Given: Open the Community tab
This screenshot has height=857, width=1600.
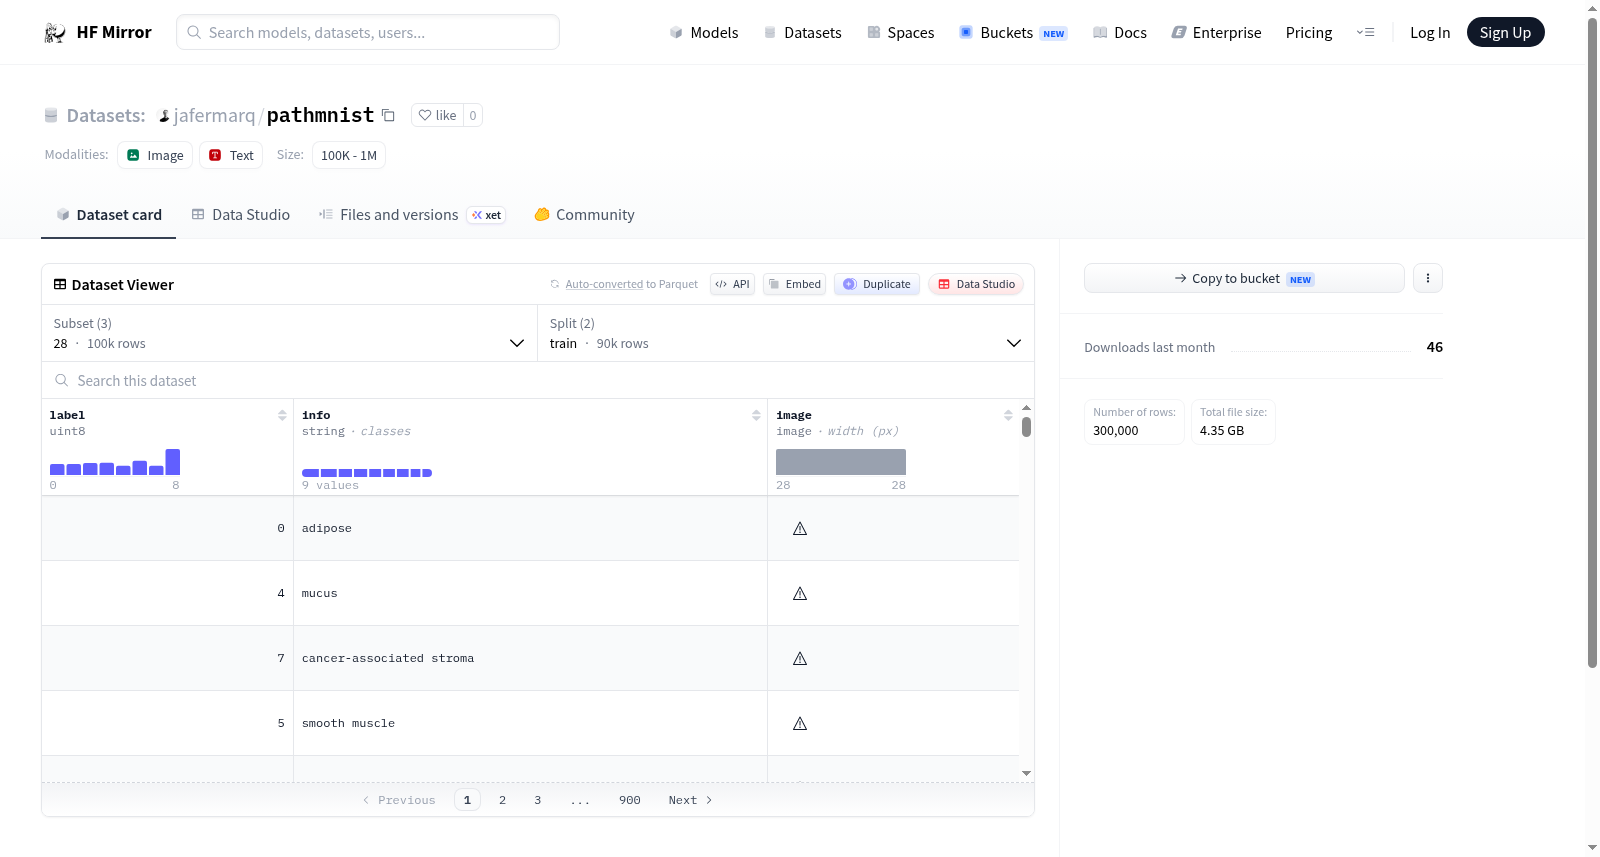Looking at the screenshot, I should coord(585,215).
